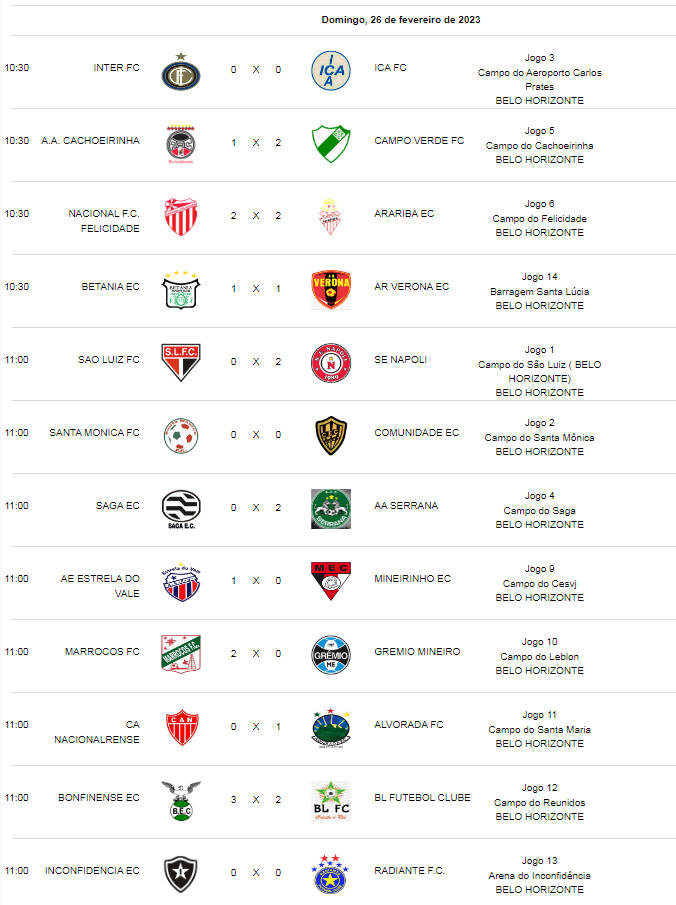Open the Gremio Mineiro round crest
Image resolution: width=676 pixels, height=905 pixels.
(x=331, y=655)
